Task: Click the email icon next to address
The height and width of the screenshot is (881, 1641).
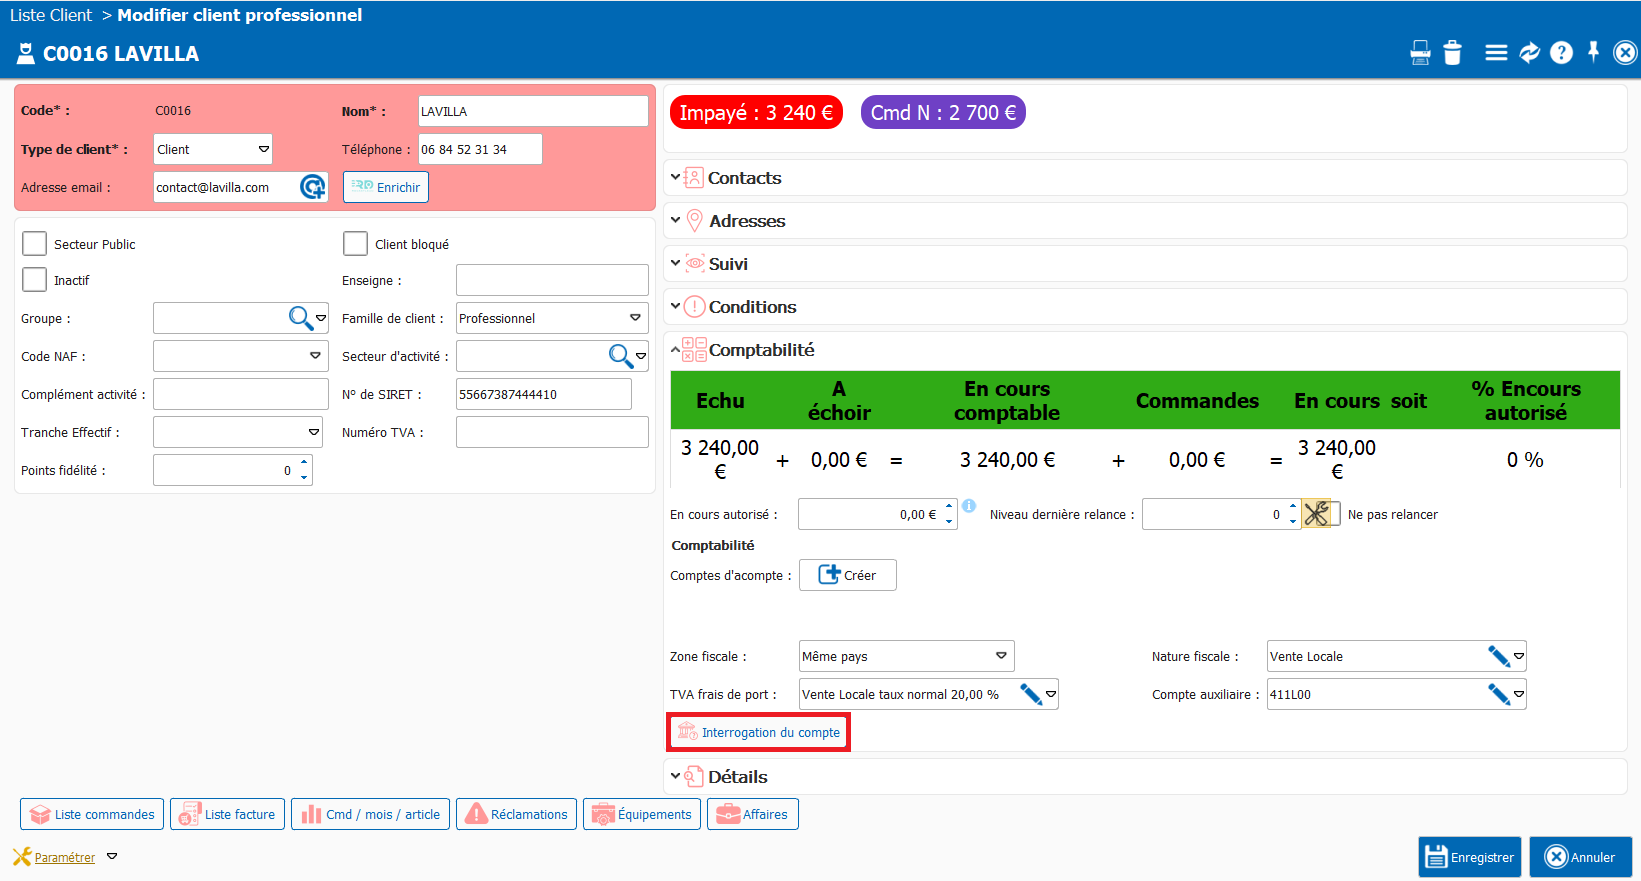Action: point(313,187)
